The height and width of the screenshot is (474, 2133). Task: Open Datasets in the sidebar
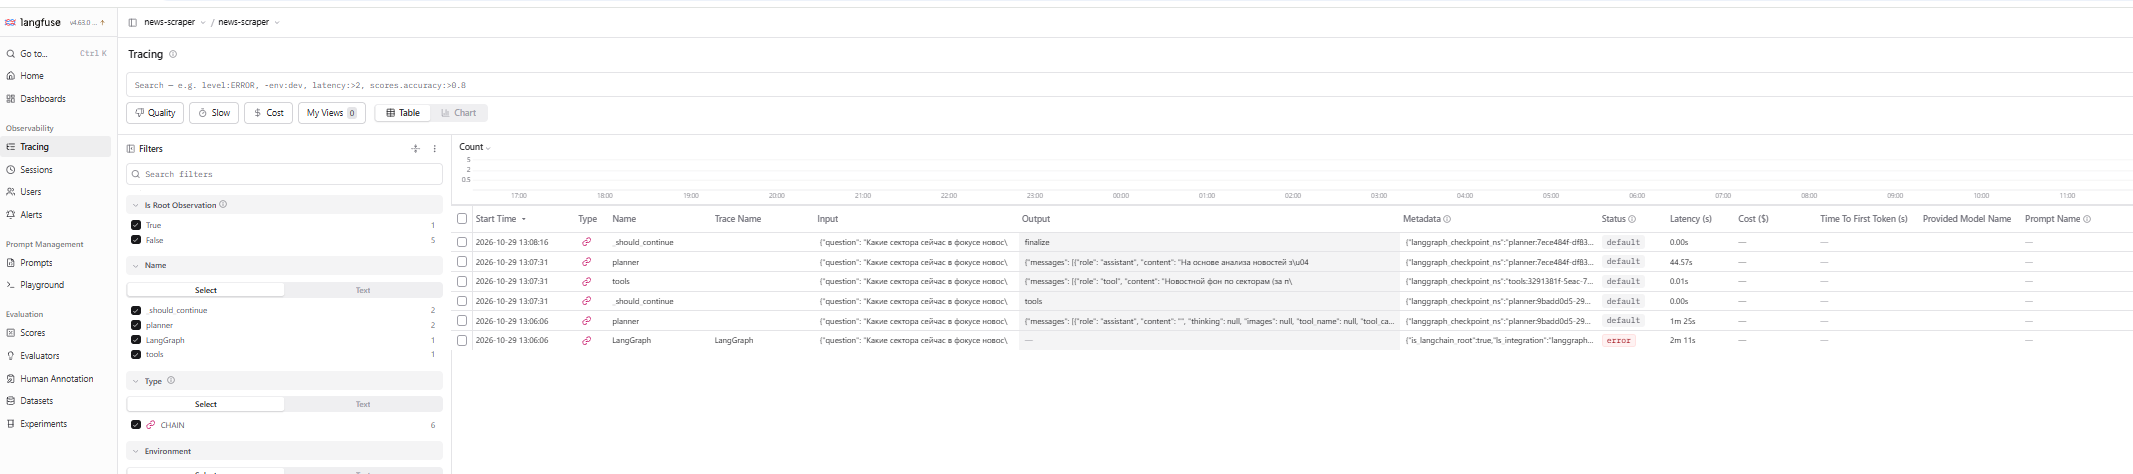[x=36, y=401]
